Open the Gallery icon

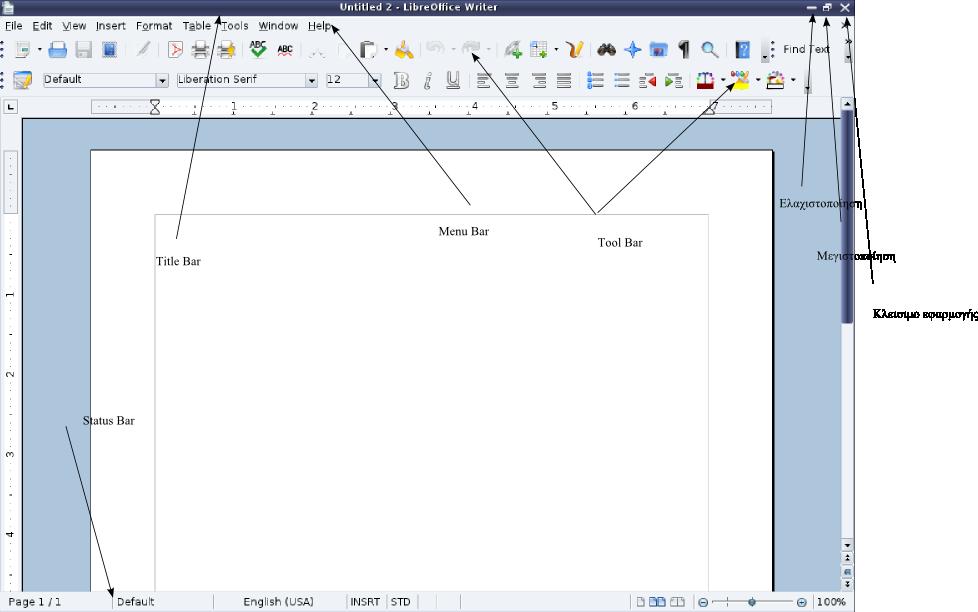point(658,49)
